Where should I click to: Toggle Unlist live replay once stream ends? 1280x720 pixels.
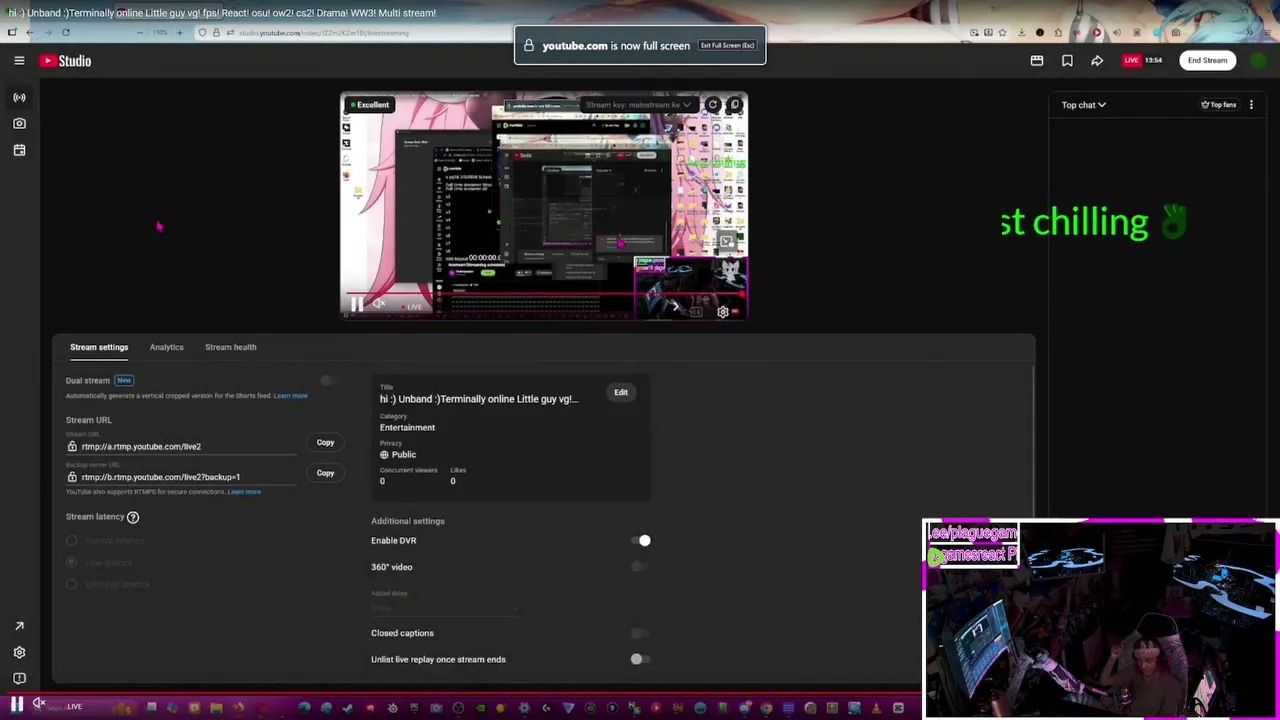(x=640, y=659)
